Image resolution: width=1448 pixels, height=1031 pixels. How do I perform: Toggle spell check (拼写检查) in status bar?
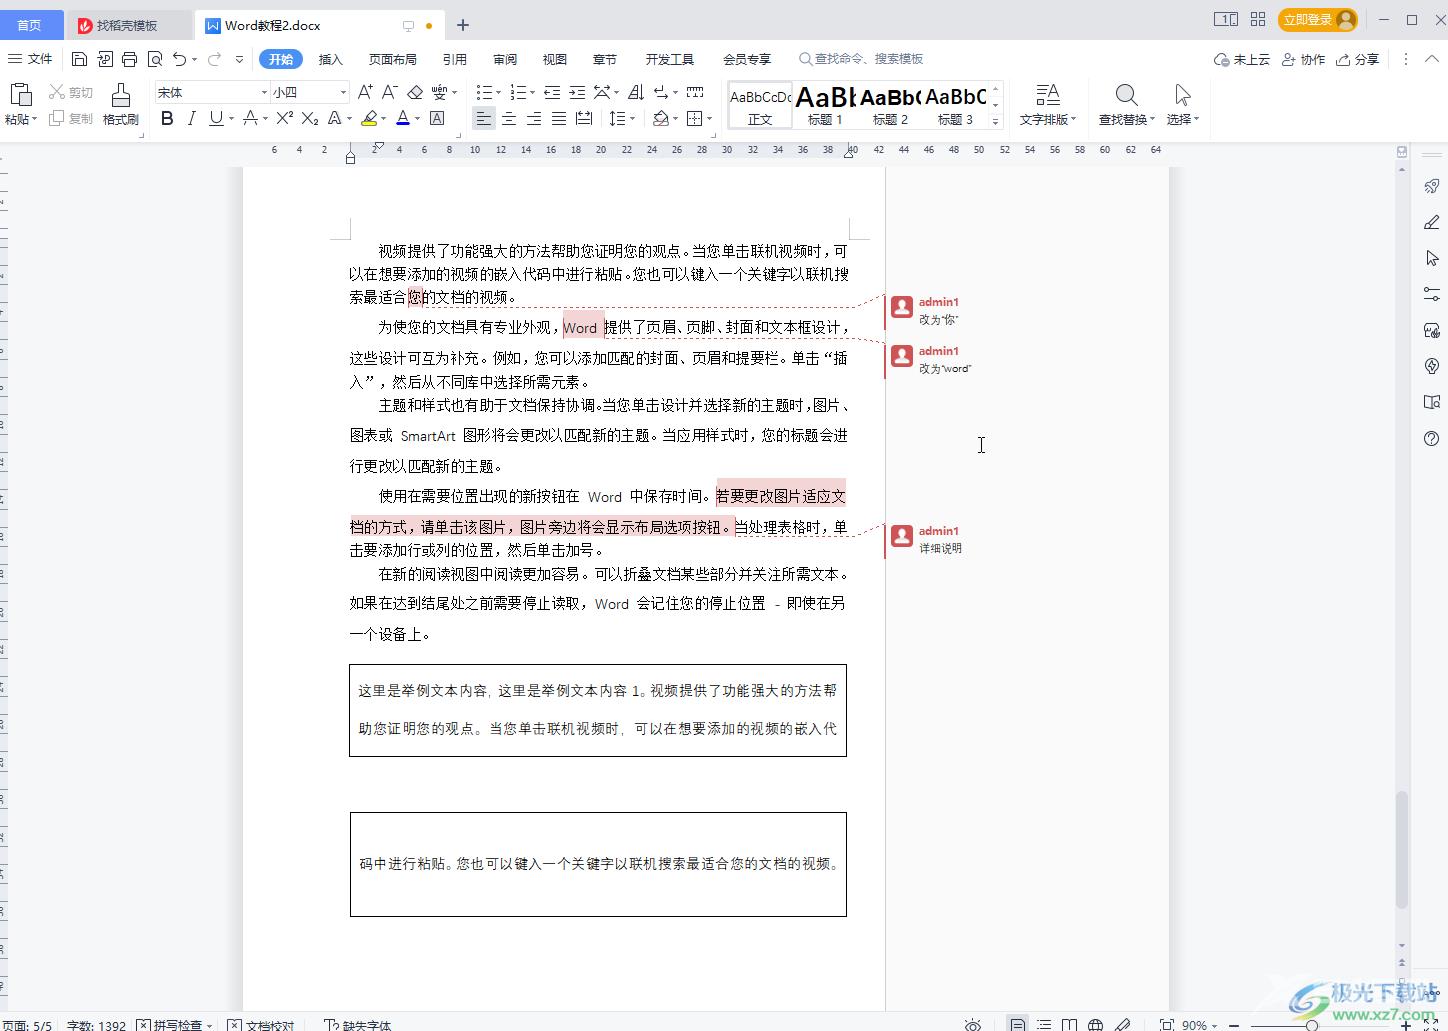coord(174,1025)
